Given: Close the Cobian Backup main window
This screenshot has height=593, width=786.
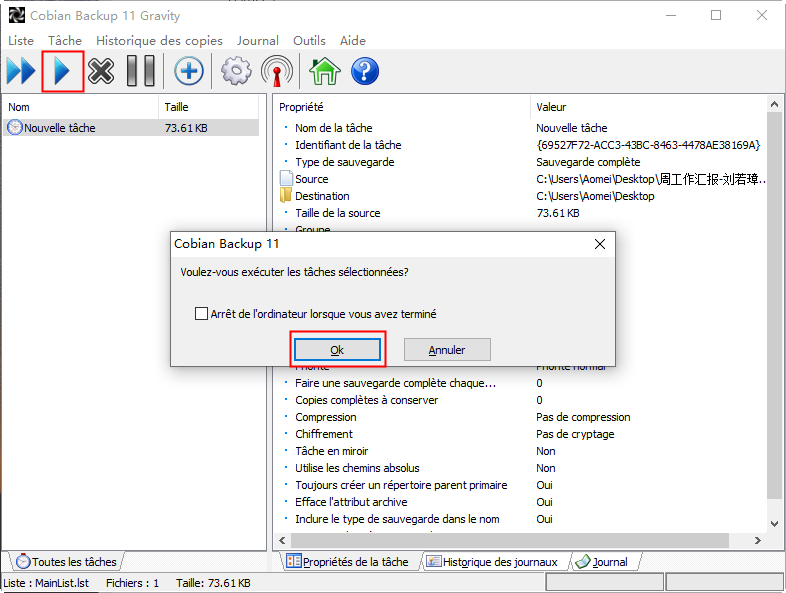Looking at the screenshot, I should pyautogui.click(x=761, y=16).
